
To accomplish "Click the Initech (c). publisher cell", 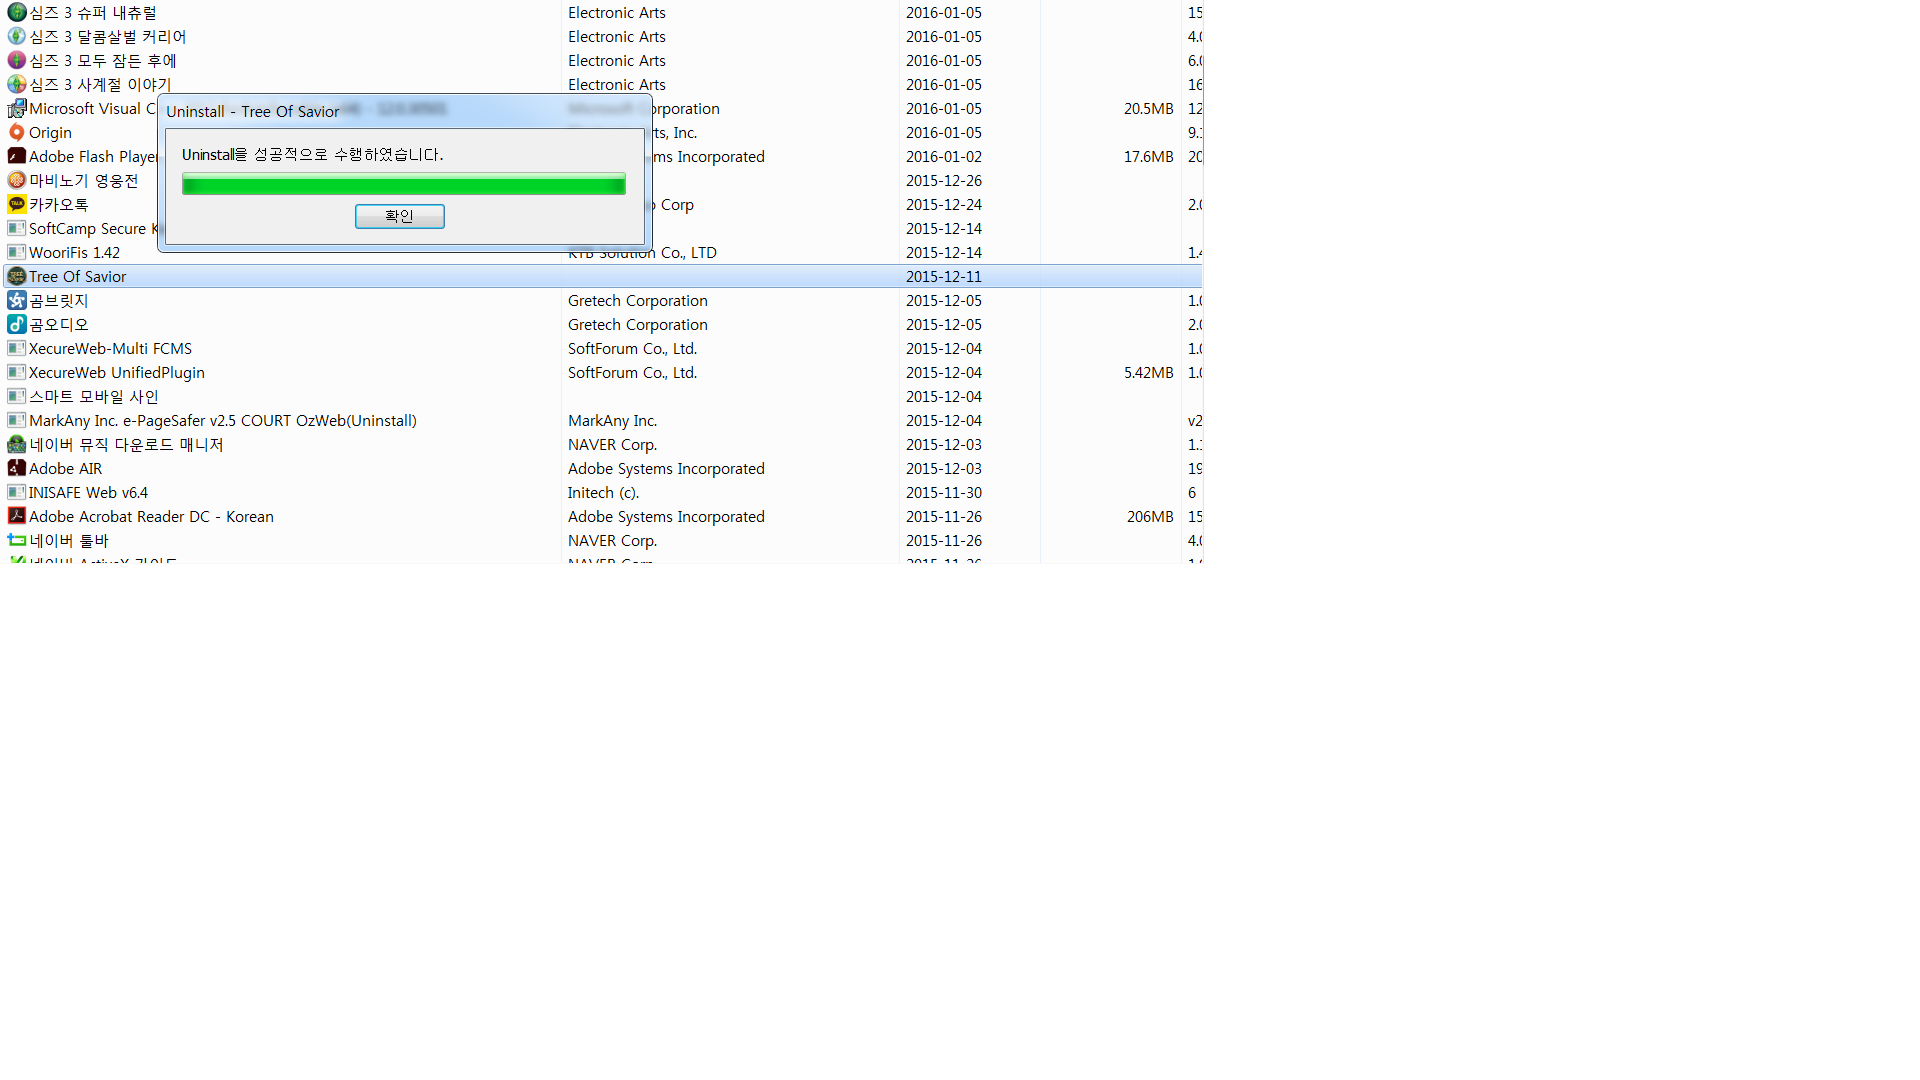I will tap(603, 493).
